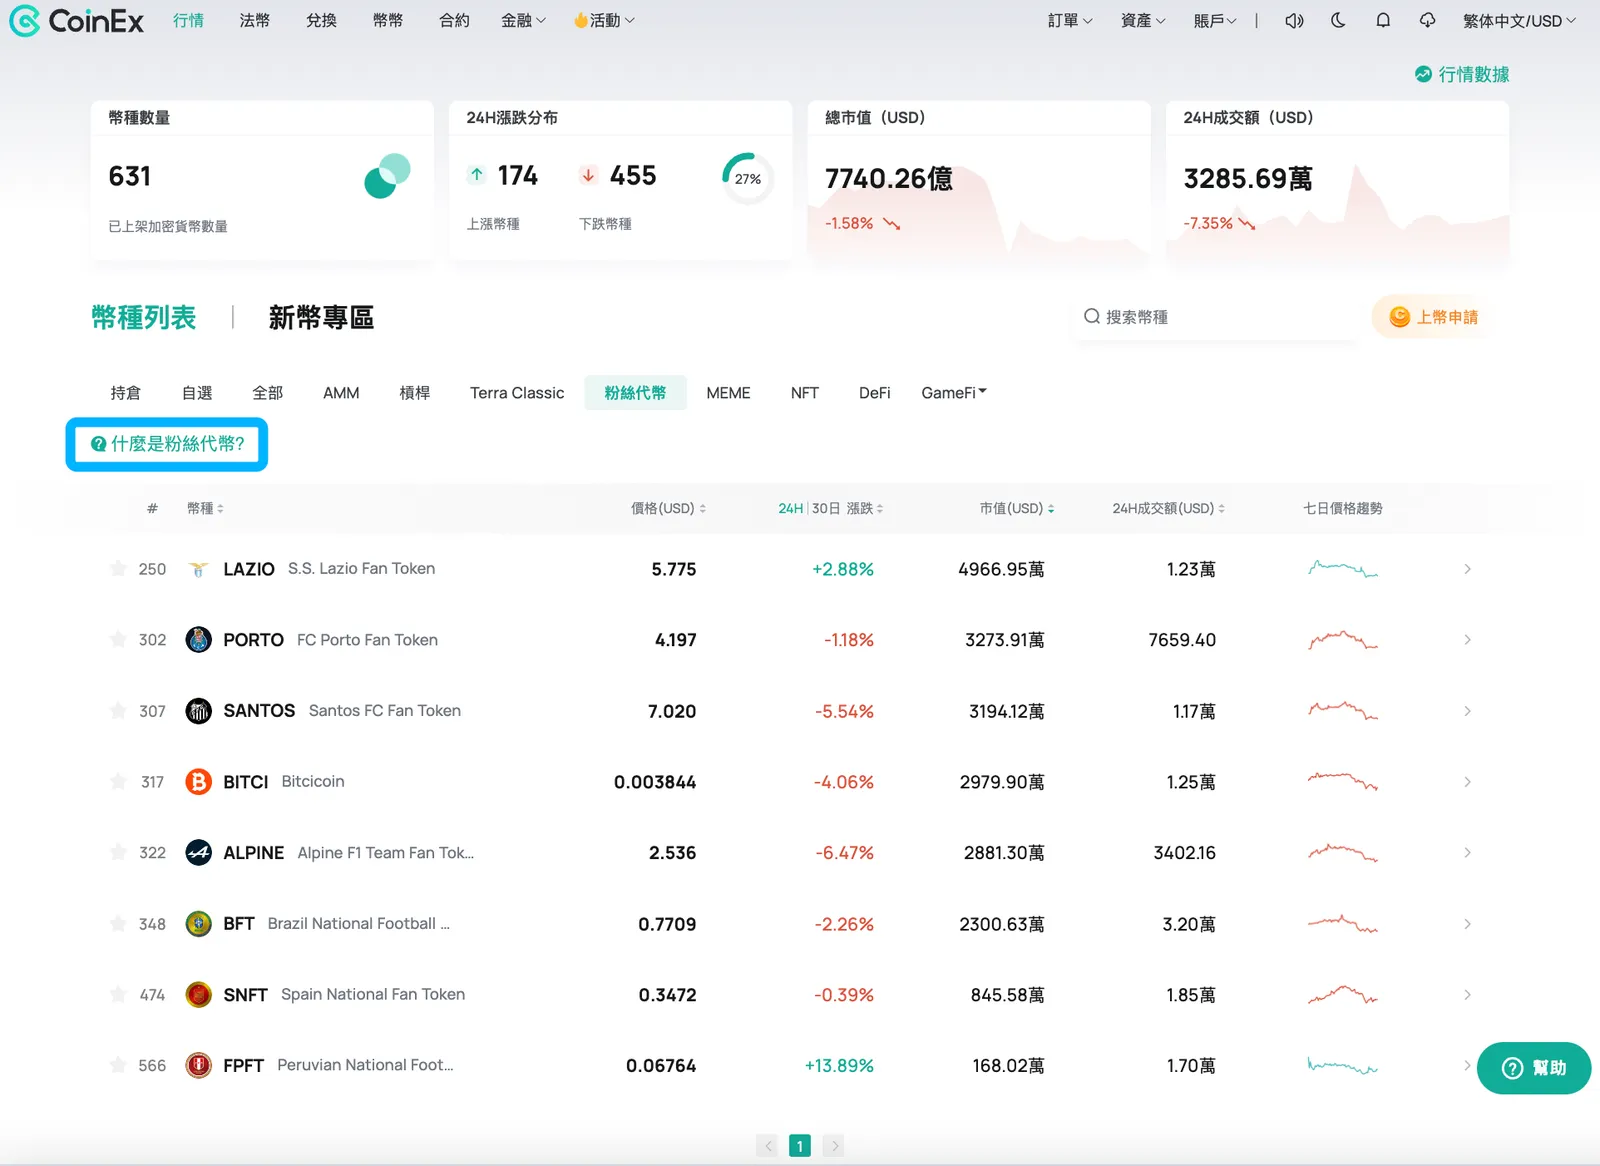
Task: Favorite BITCI with its star
Action: pyautogui.click(x=118, y=782)
